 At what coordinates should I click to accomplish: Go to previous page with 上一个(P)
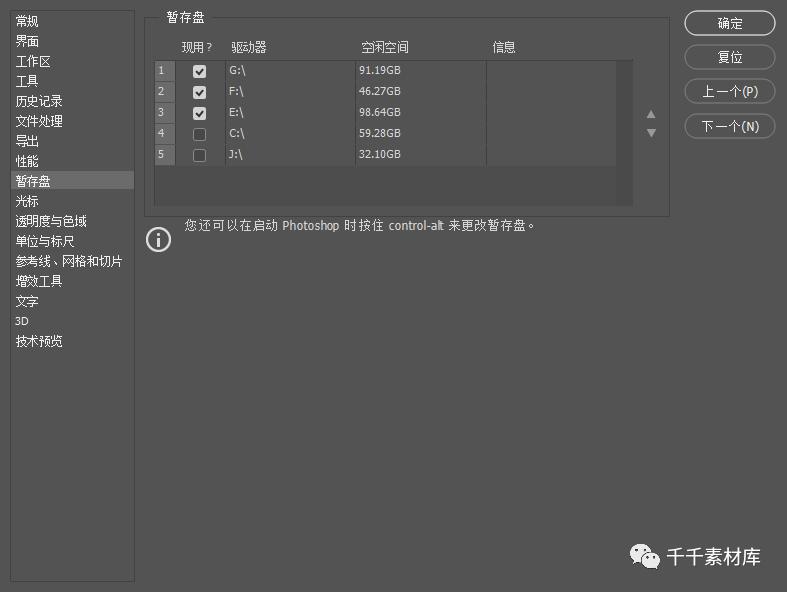pyautogui.click(x=730, y=91)
